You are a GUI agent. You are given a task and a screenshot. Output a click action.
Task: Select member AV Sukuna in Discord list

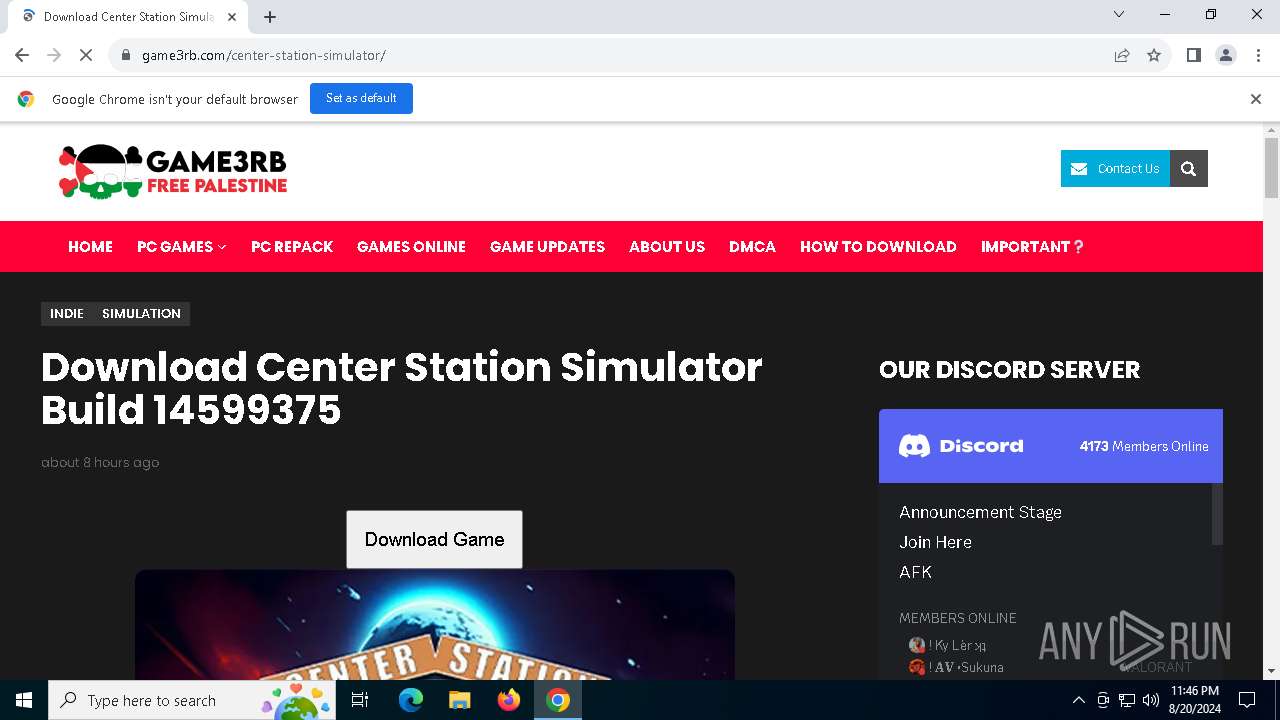956,667
